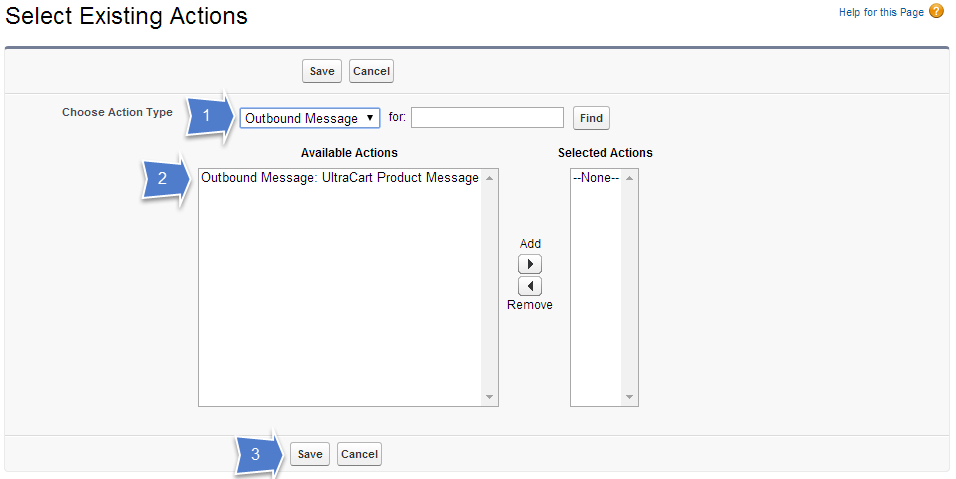Click the Remove left-arrow button
Screen dimensions: 956x479
[530, 286]
